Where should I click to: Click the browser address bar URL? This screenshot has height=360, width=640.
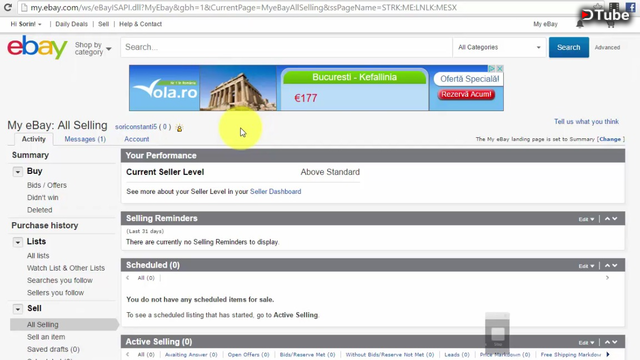tap(244, 7)
